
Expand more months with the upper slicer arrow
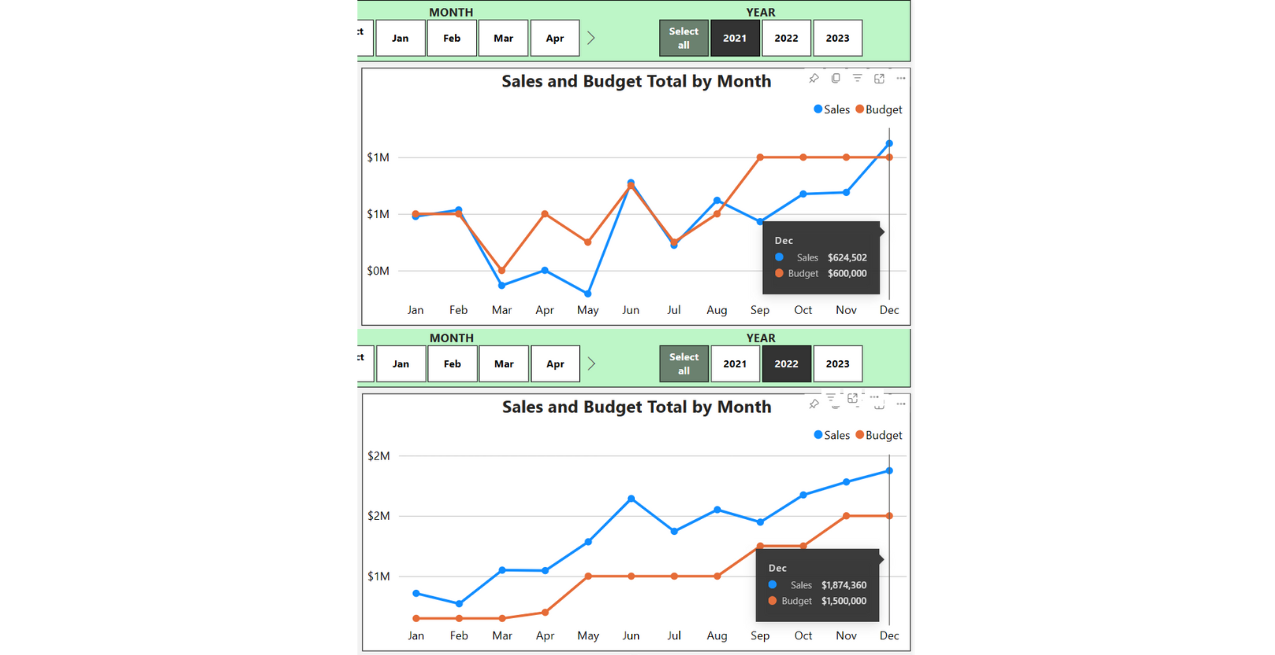click(x=591, y=38)
